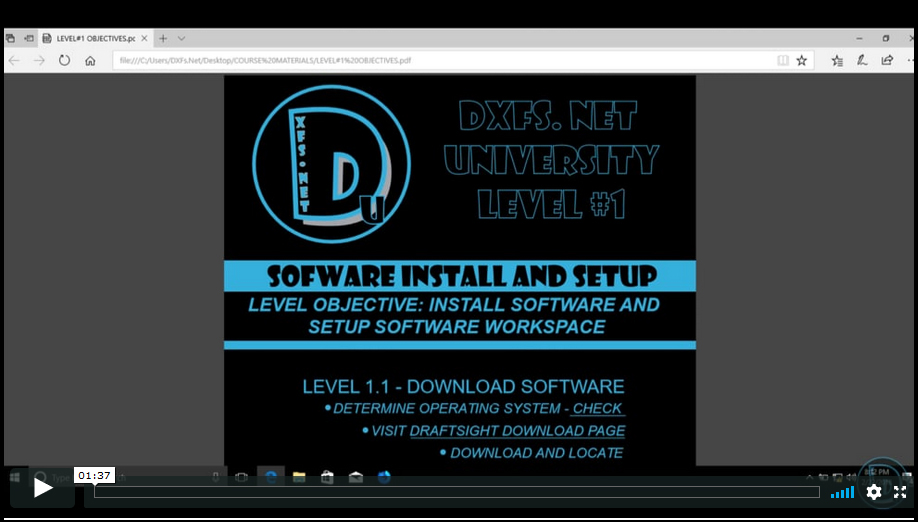This screenshot has height=522, width=918.
Task: Open the Edge share icon
Action: (x=887, y=60)
